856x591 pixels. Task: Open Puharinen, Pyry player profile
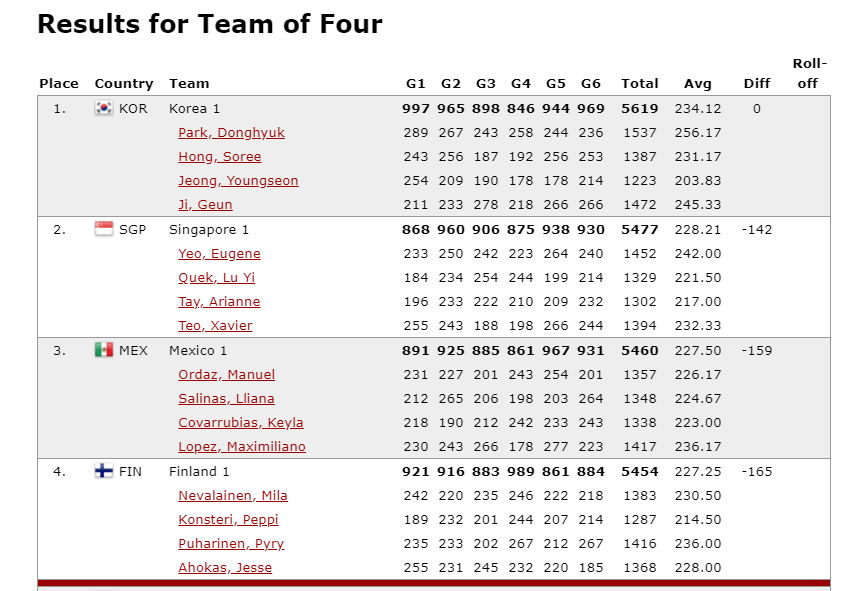point(231,544)
